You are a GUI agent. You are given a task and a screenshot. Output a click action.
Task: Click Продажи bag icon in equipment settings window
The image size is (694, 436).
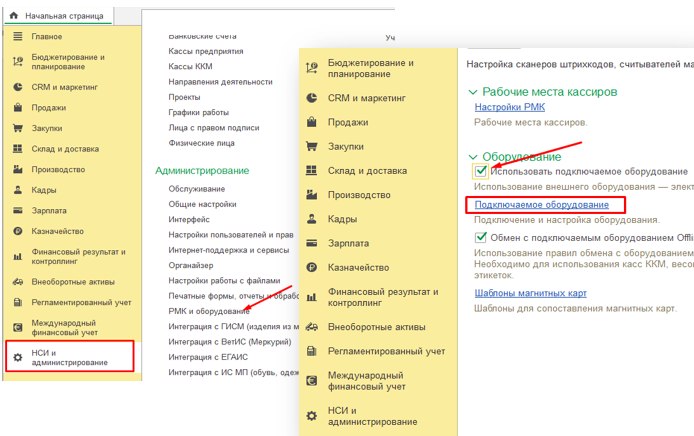pos(312,122)
